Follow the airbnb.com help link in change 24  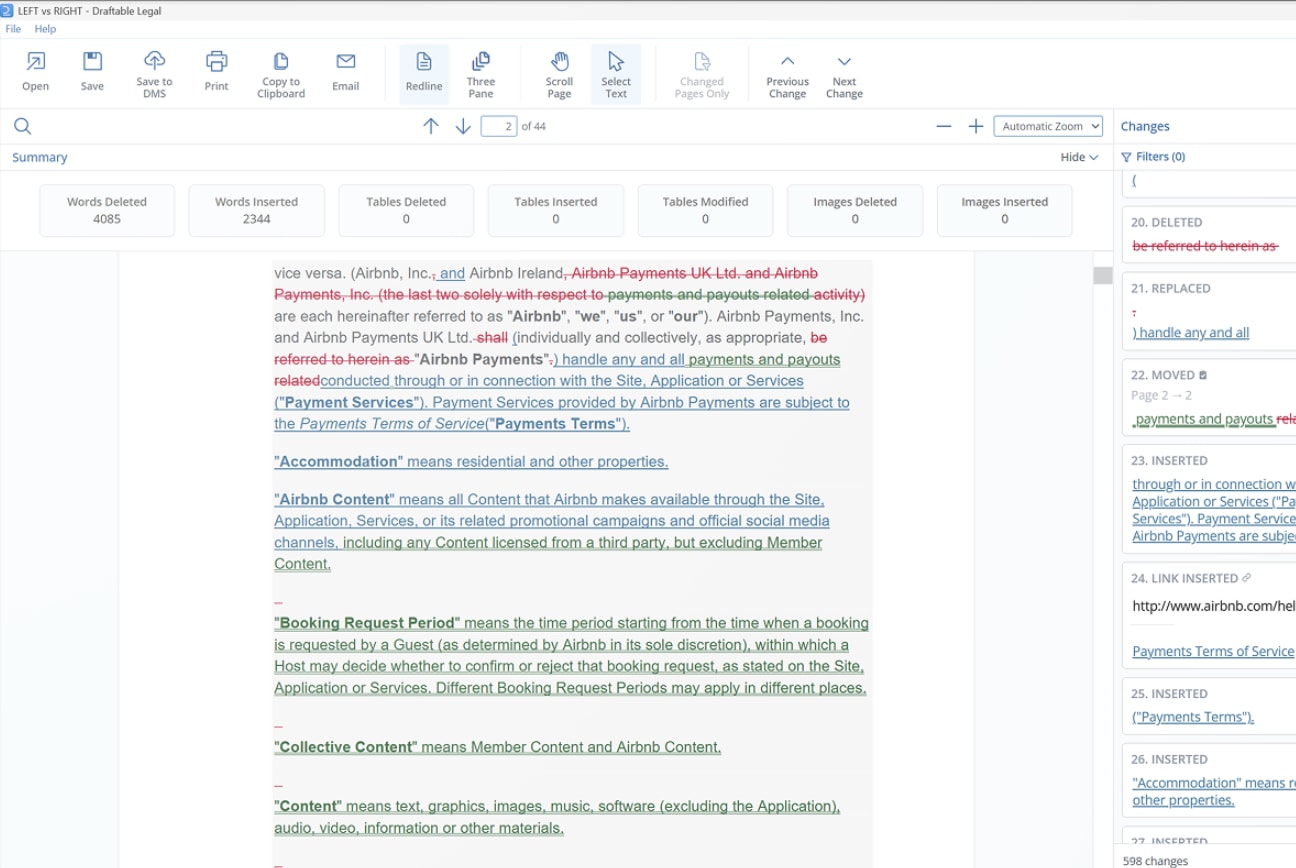[x=1213, y=604]
